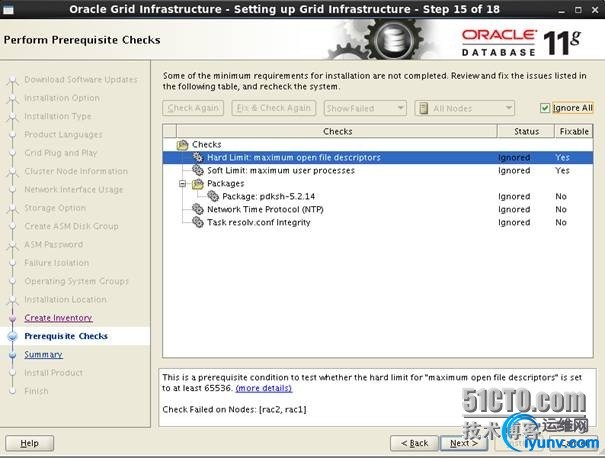Viewport: 605px width, 459px height.
Task: Go back with the Back button
Action: [x=414, y=443]
